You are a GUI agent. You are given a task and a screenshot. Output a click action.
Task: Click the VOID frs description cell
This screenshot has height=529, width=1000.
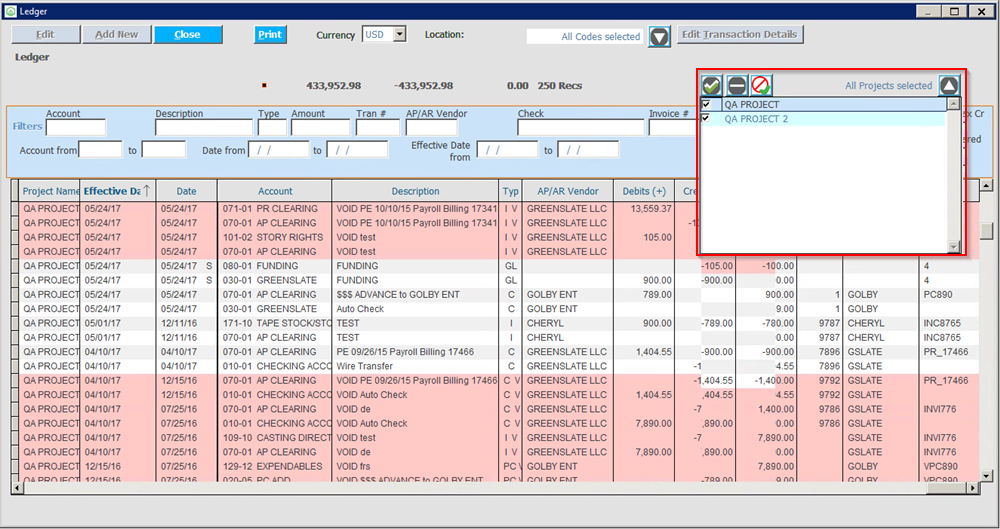click(415, 466)
